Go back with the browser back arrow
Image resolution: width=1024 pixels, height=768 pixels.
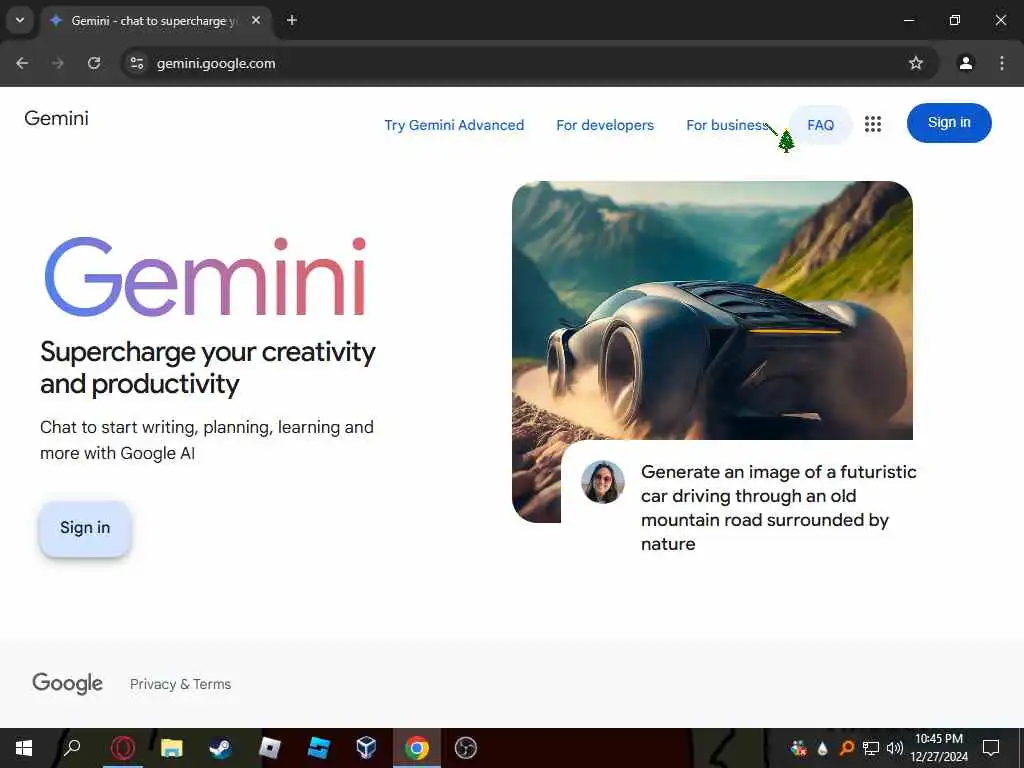[22, 63]
